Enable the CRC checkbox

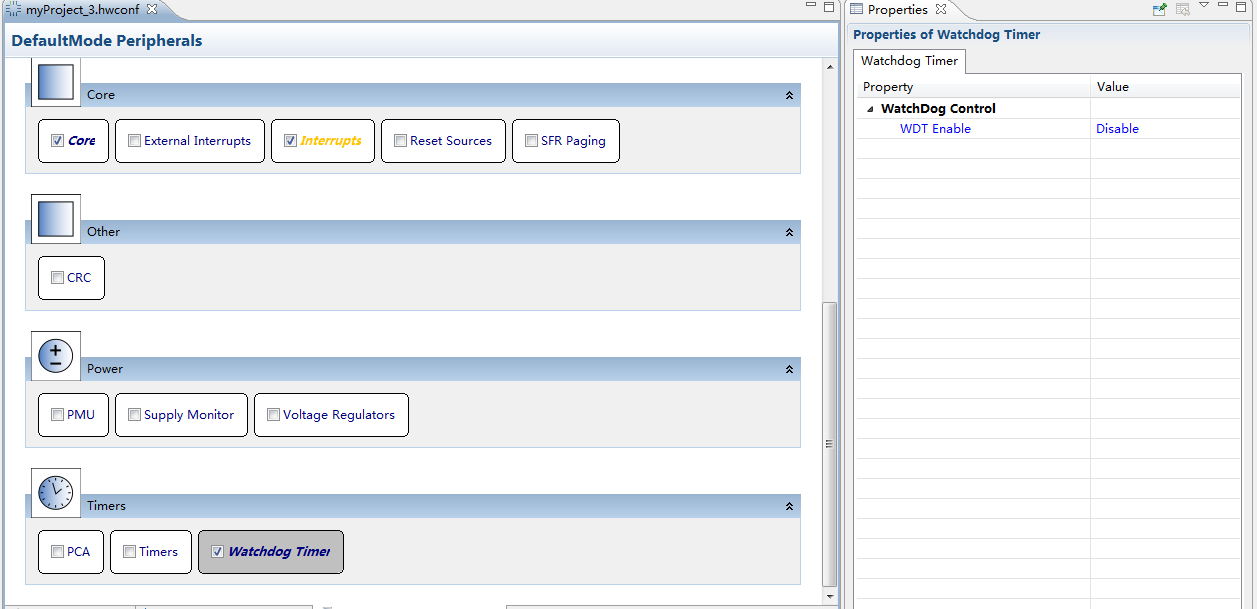coord(57,278)
